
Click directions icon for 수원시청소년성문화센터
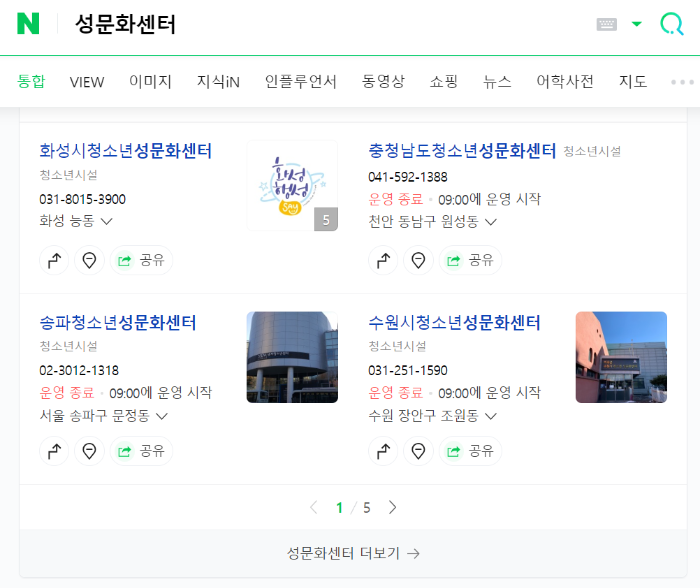point(383,451)
